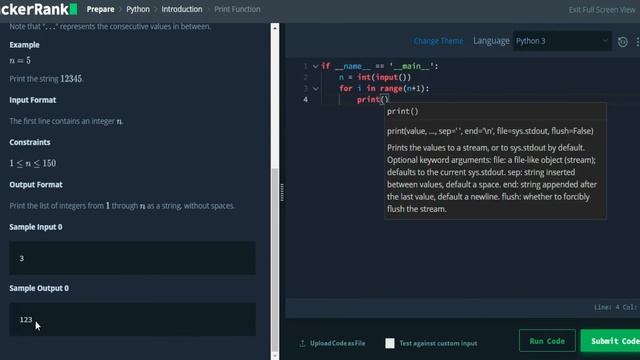
Task: Click the problem panel scroll up arrow
Action: pyautogui.click(x=275, y=28)
